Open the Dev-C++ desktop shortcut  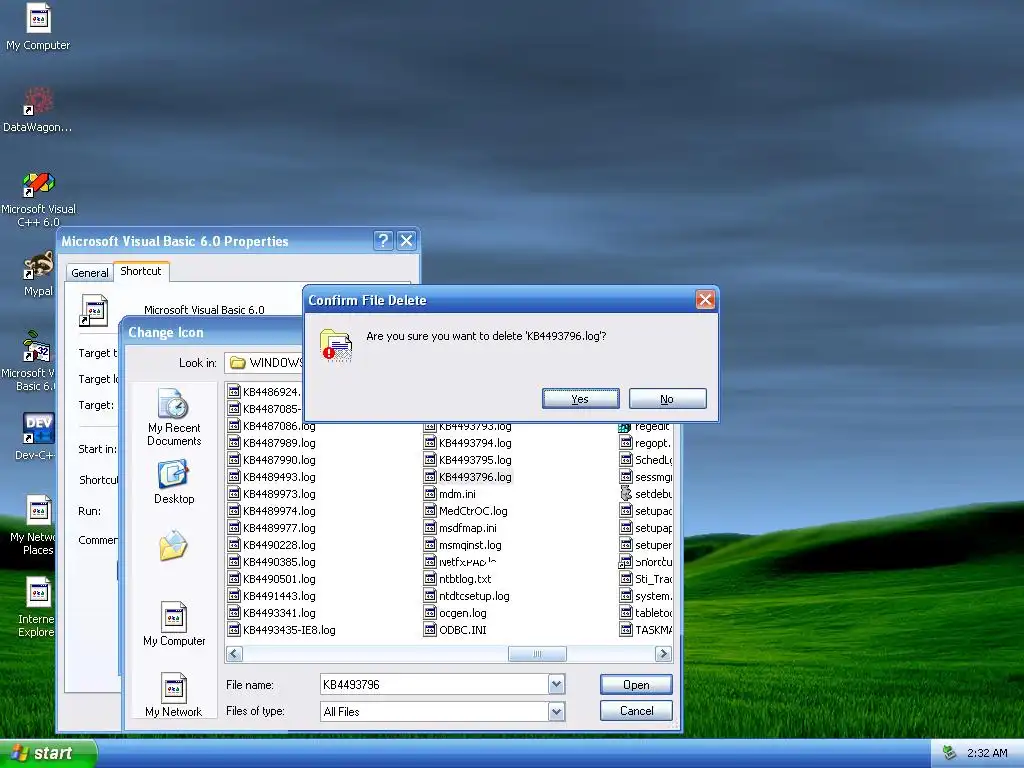[x=37, y=436]
